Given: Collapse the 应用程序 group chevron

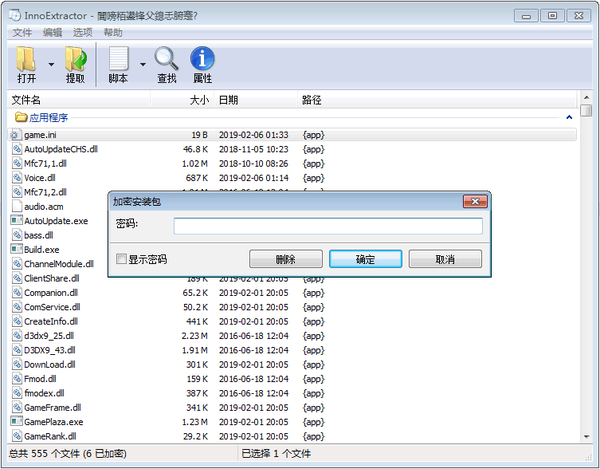Looking at the screenshot, I should click(569, 117).
